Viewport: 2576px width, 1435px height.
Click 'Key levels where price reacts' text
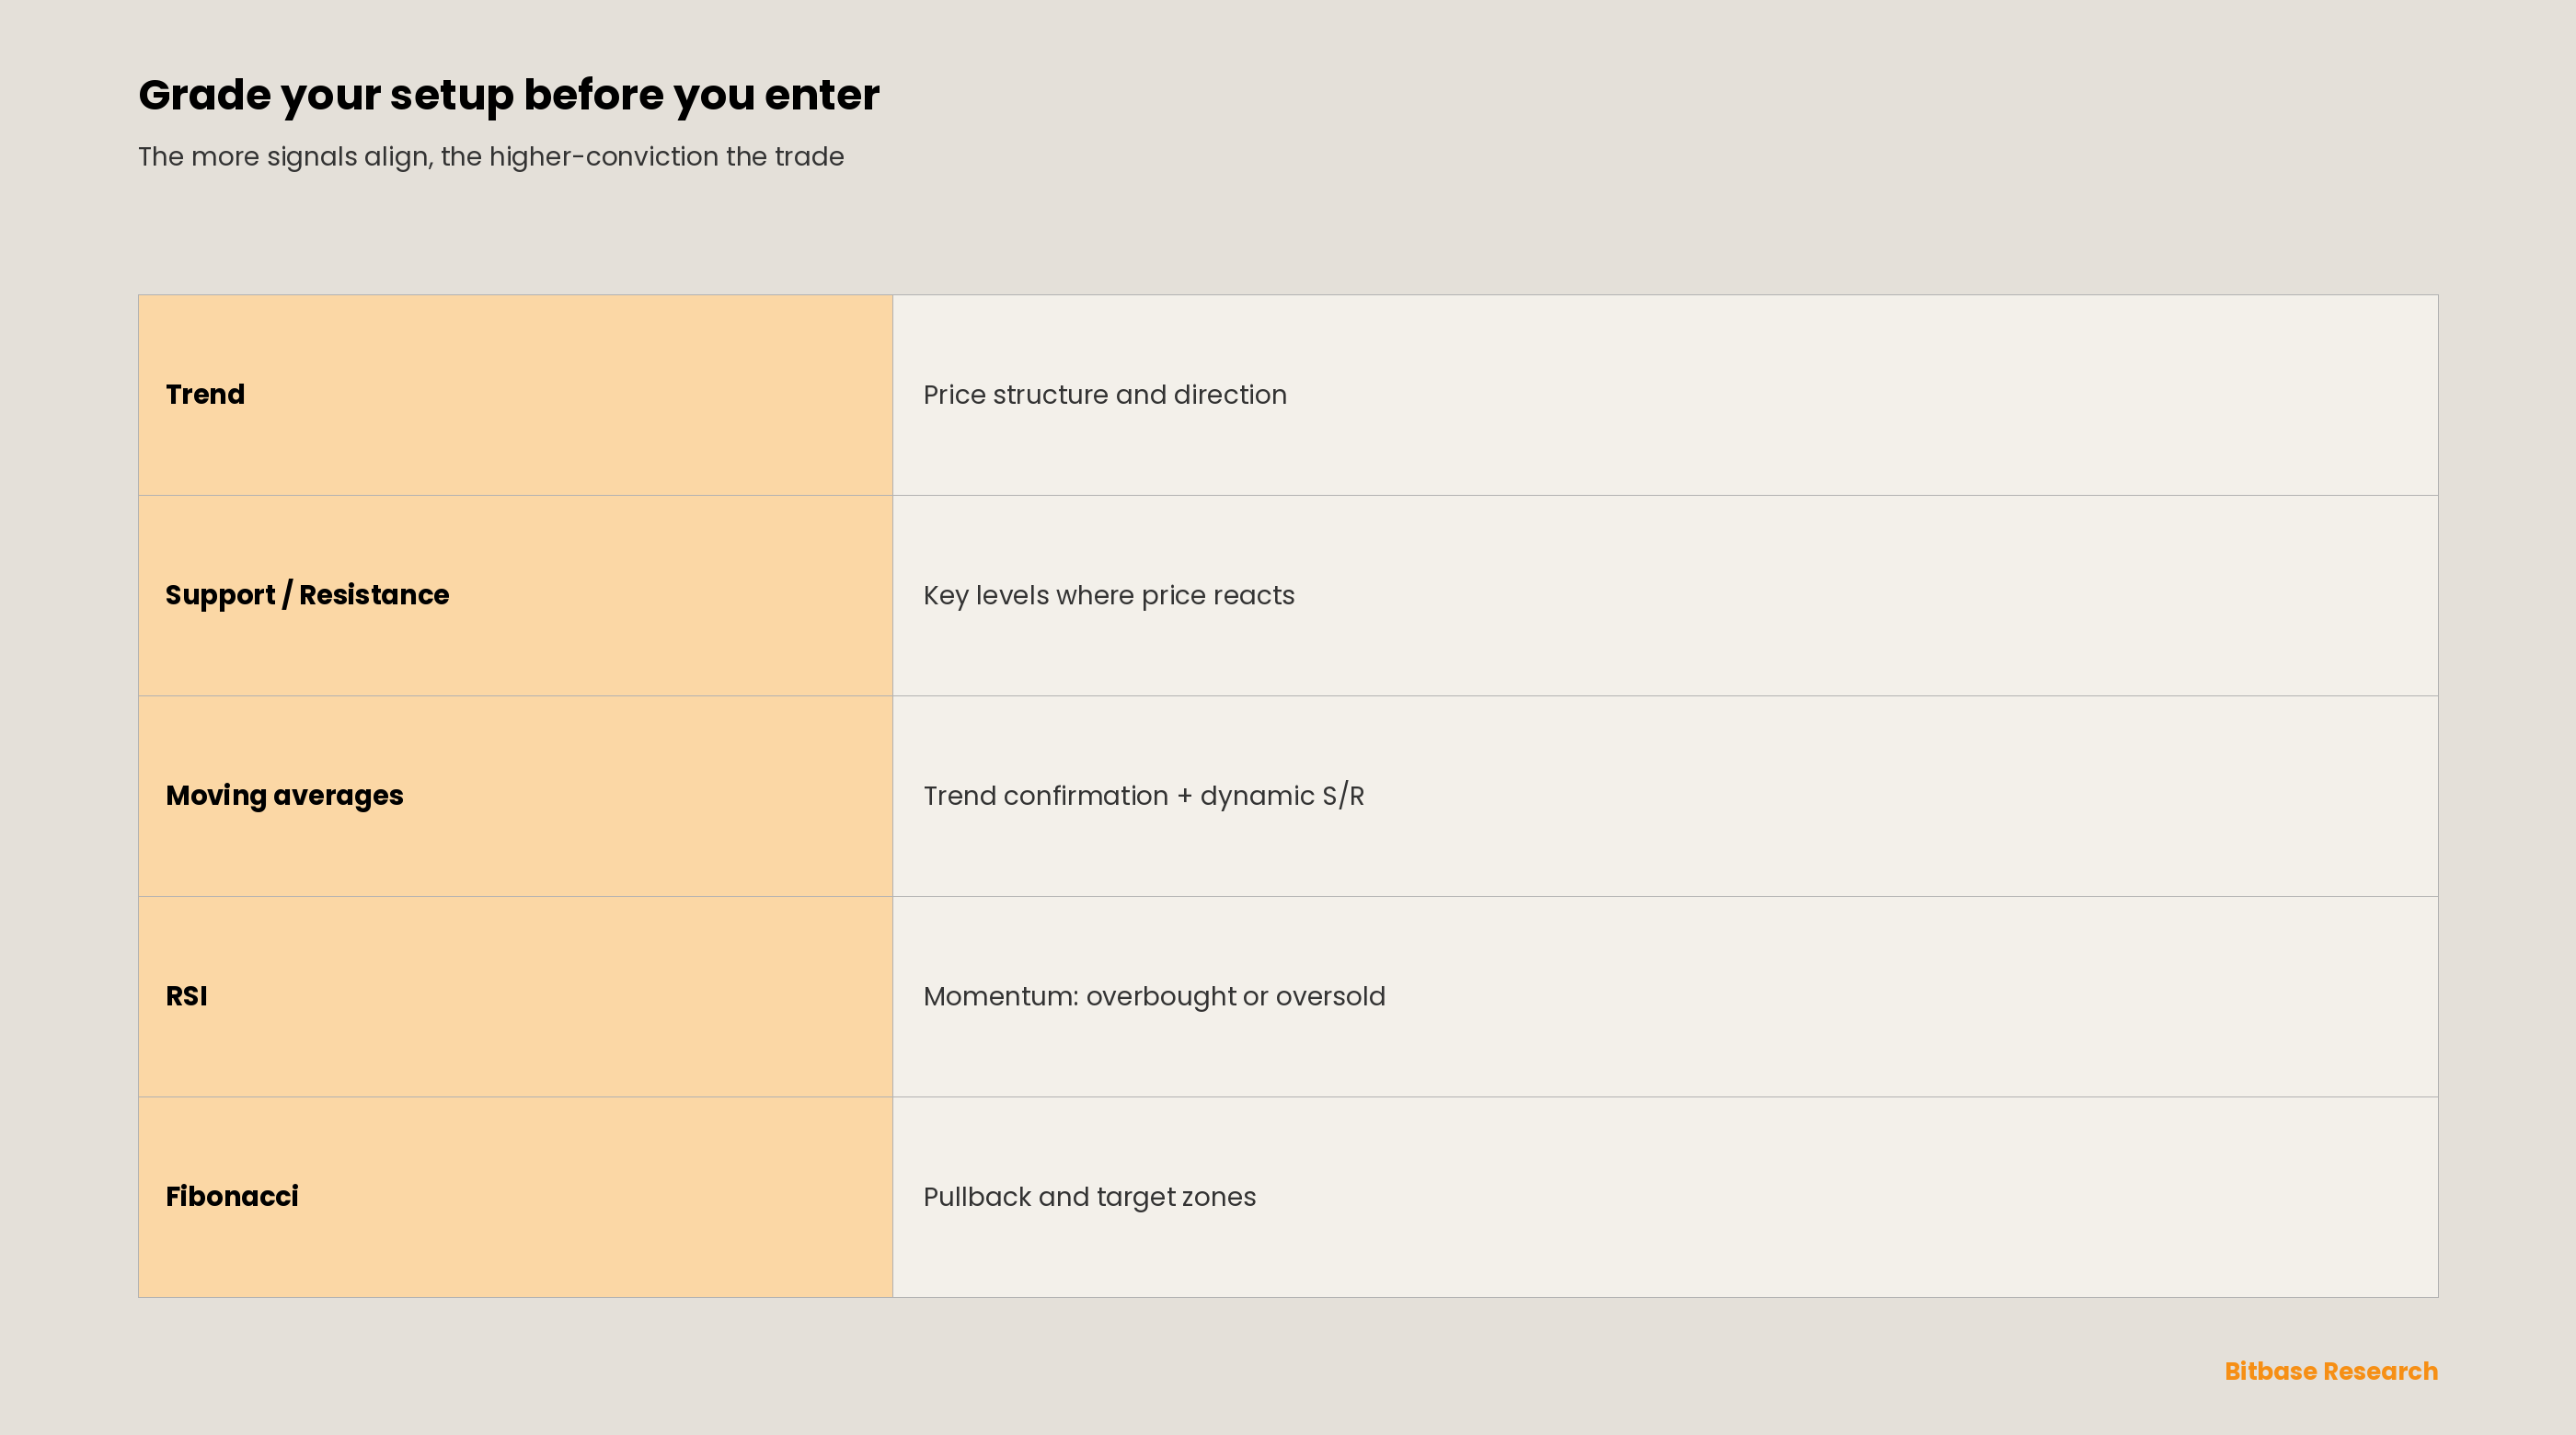tap(1109, 596)
